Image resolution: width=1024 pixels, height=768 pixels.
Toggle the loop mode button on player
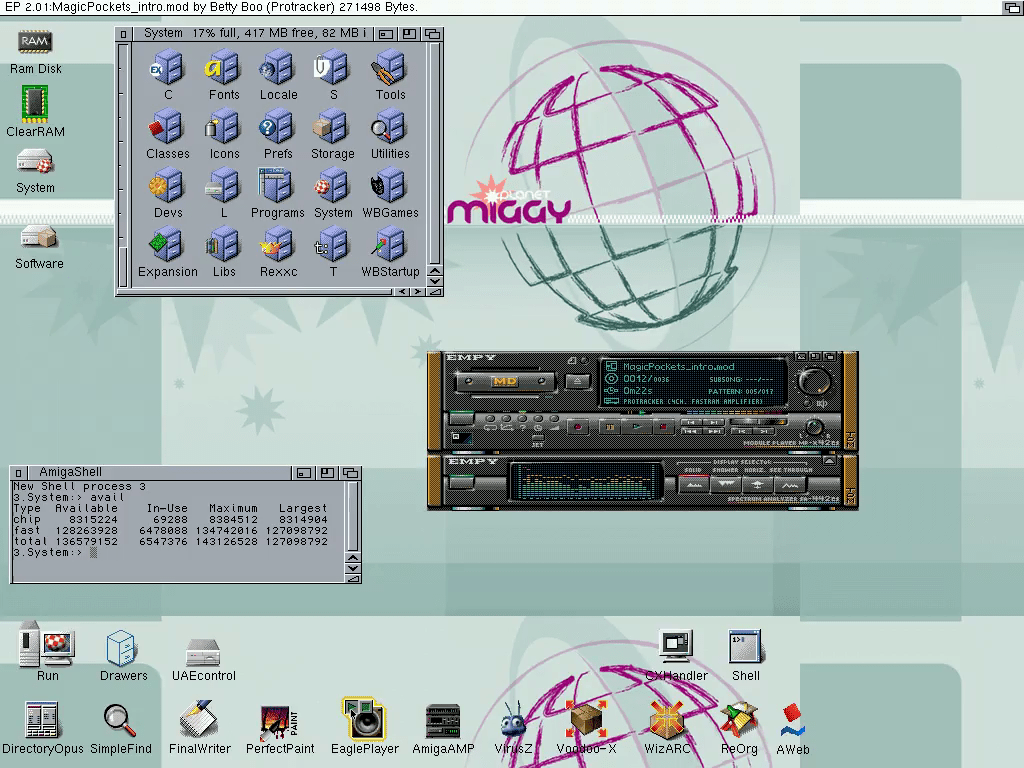tap(490, 419)
